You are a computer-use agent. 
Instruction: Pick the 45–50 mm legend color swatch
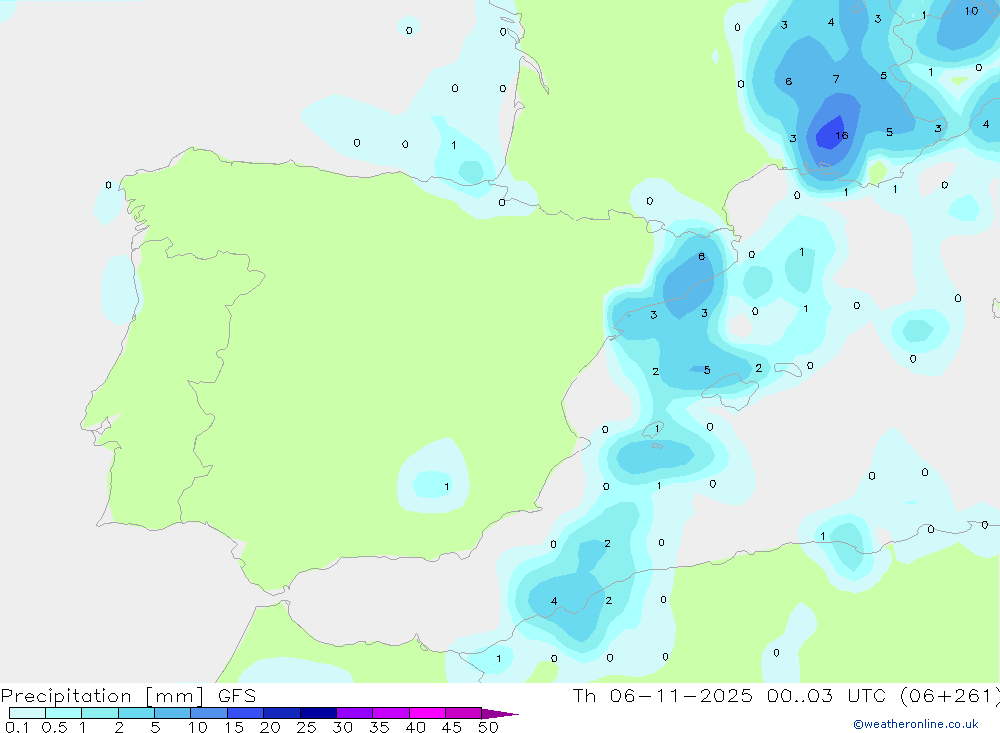464,713
